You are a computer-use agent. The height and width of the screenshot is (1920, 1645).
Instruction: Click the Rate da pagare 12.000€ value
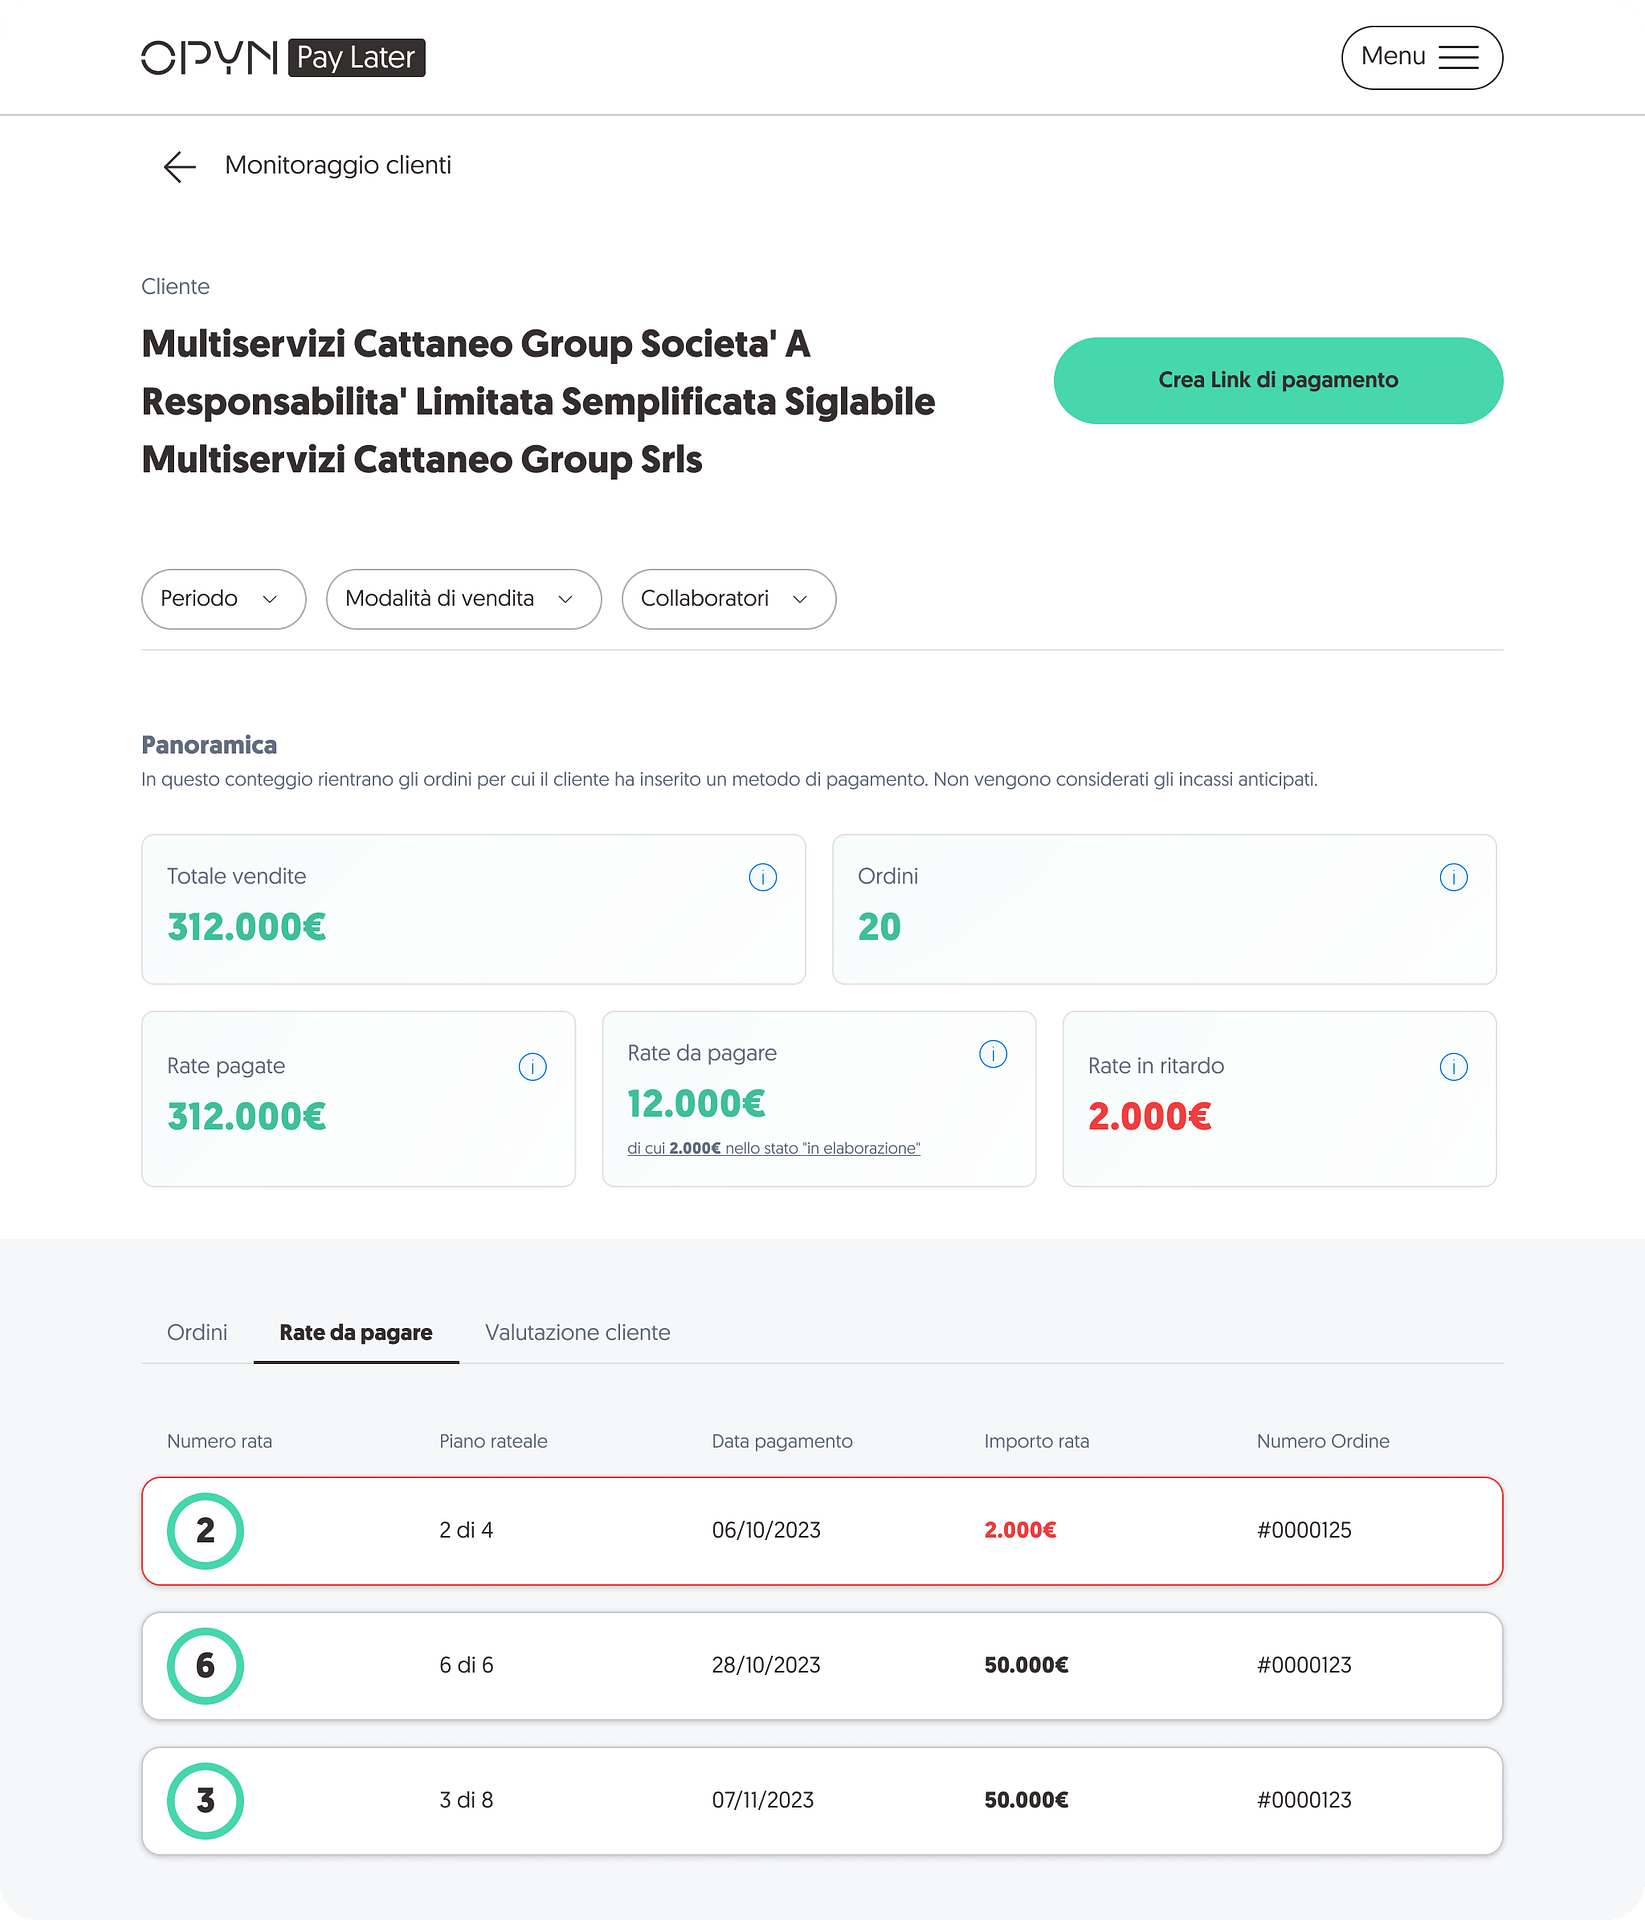(696, 1104)
